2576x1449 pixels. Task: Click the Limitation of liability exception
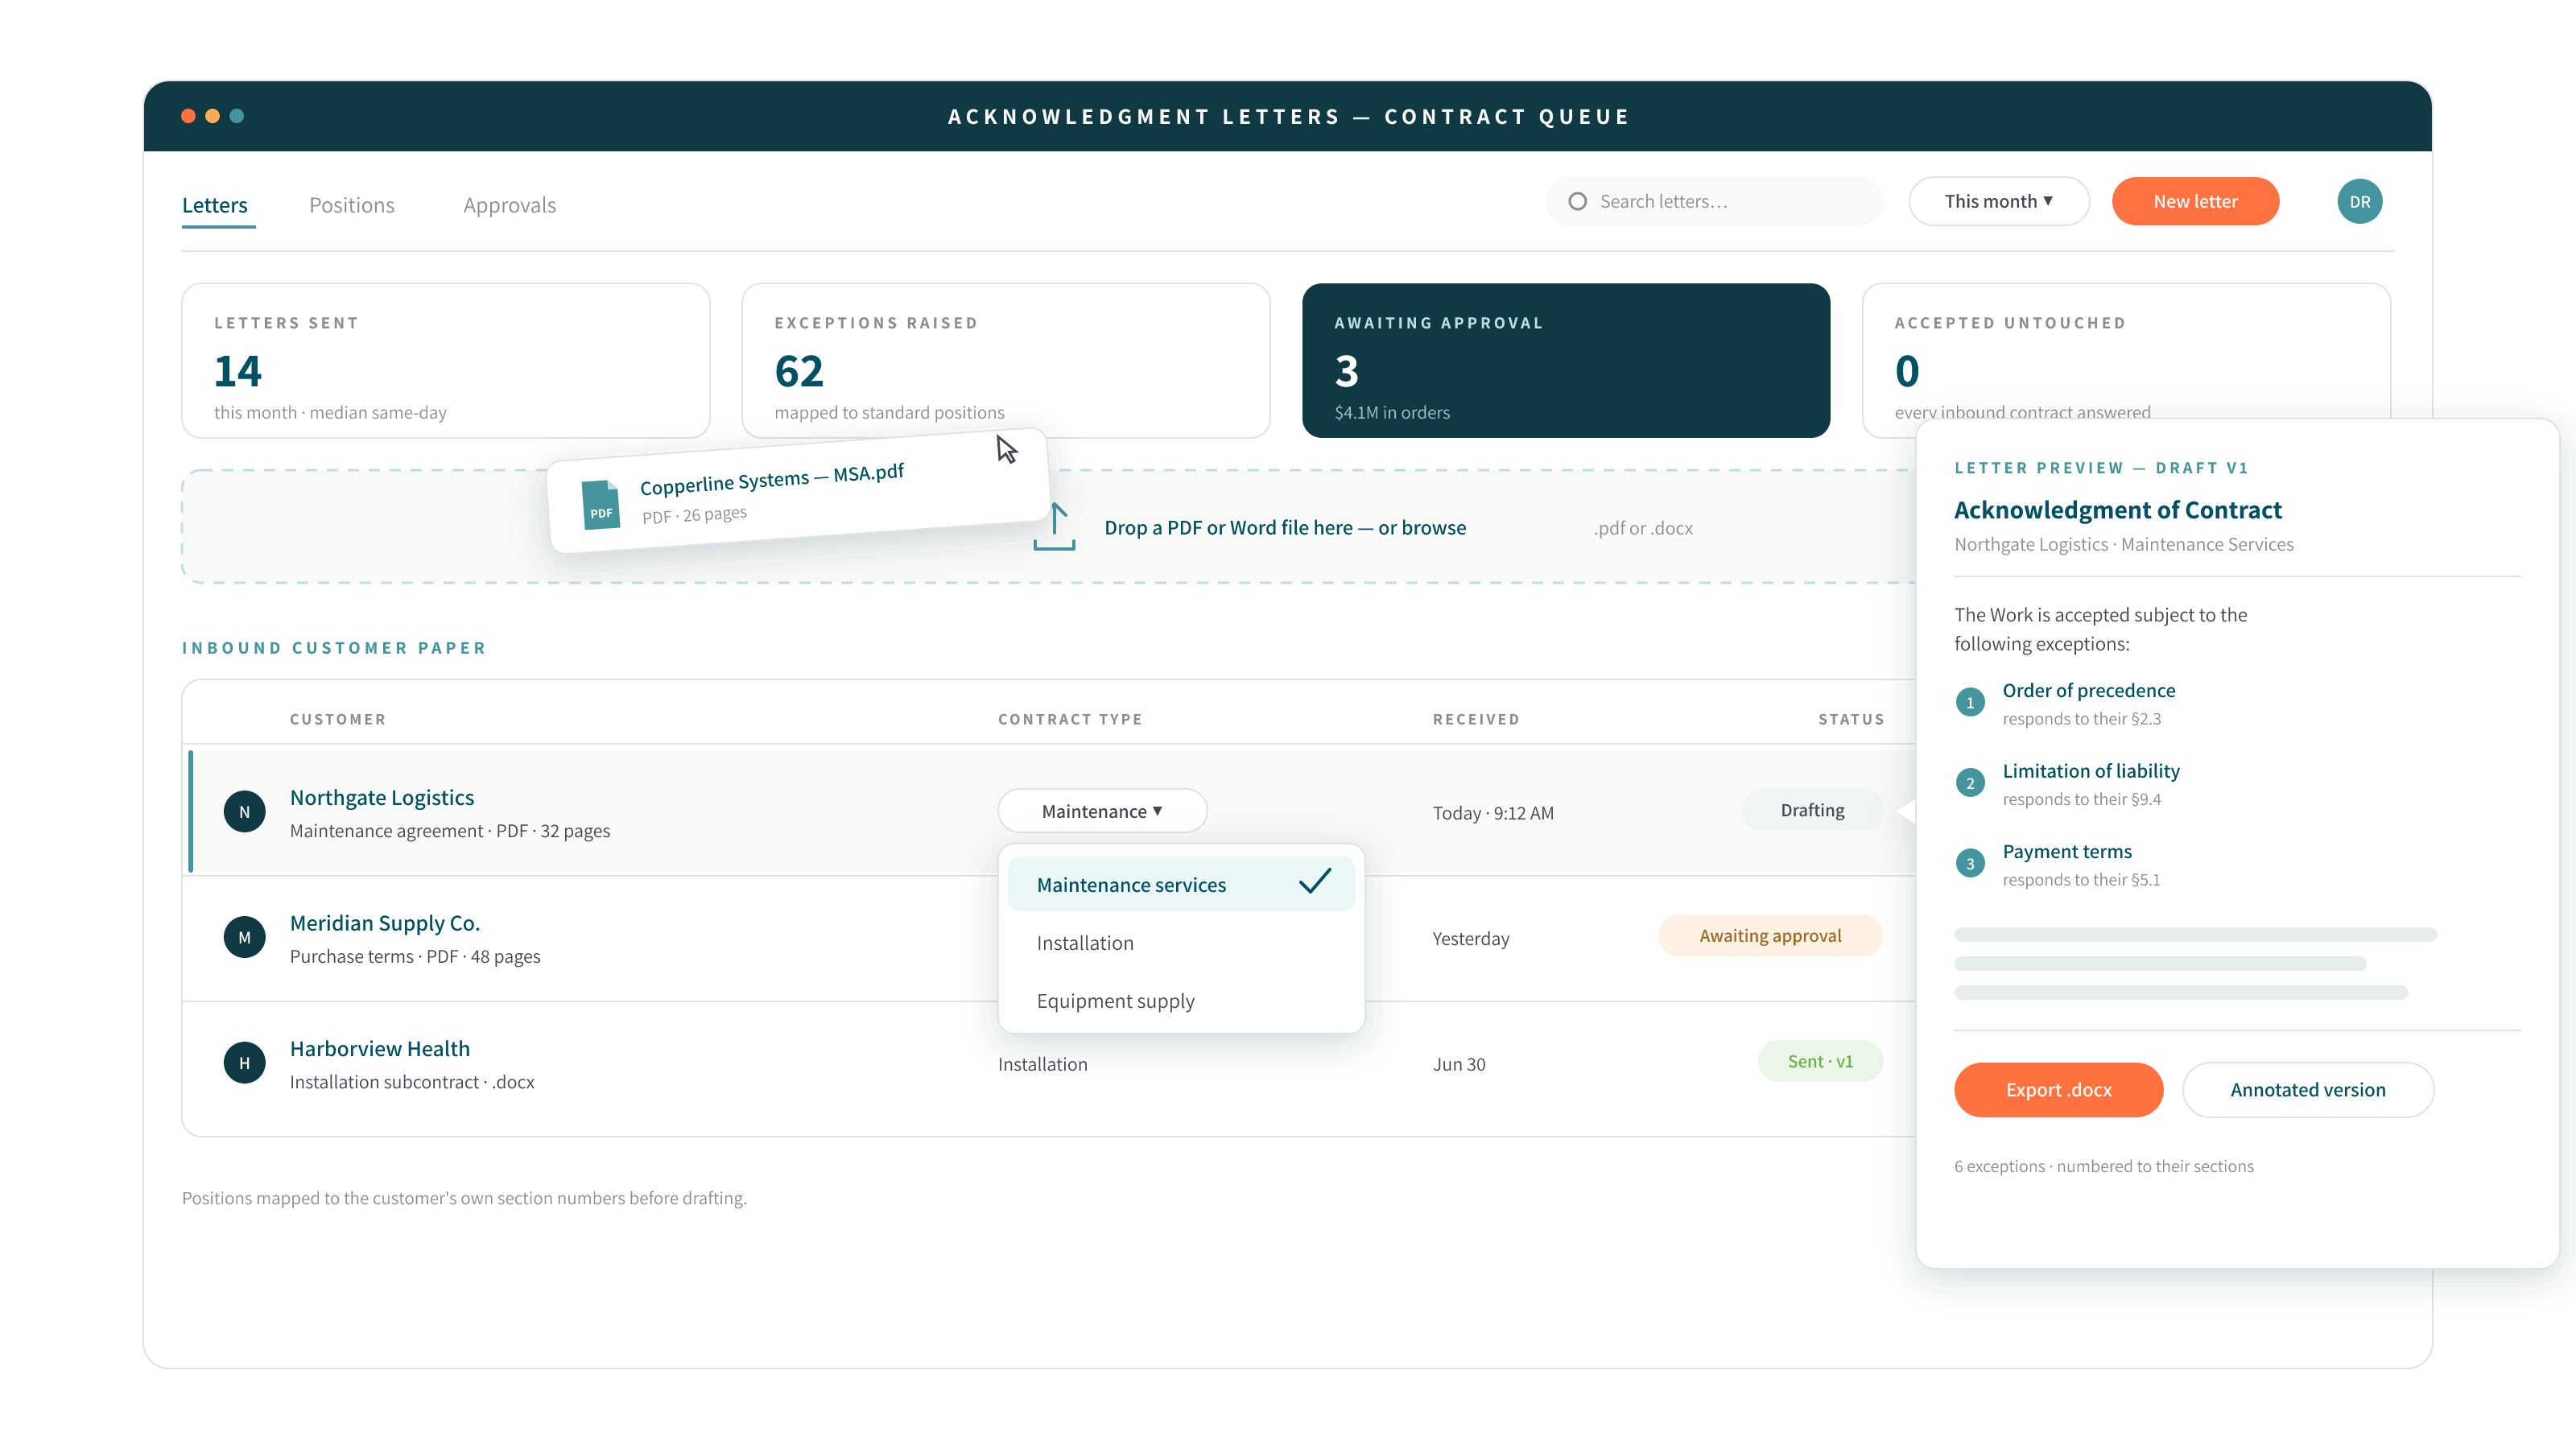tap(2091, 771)
